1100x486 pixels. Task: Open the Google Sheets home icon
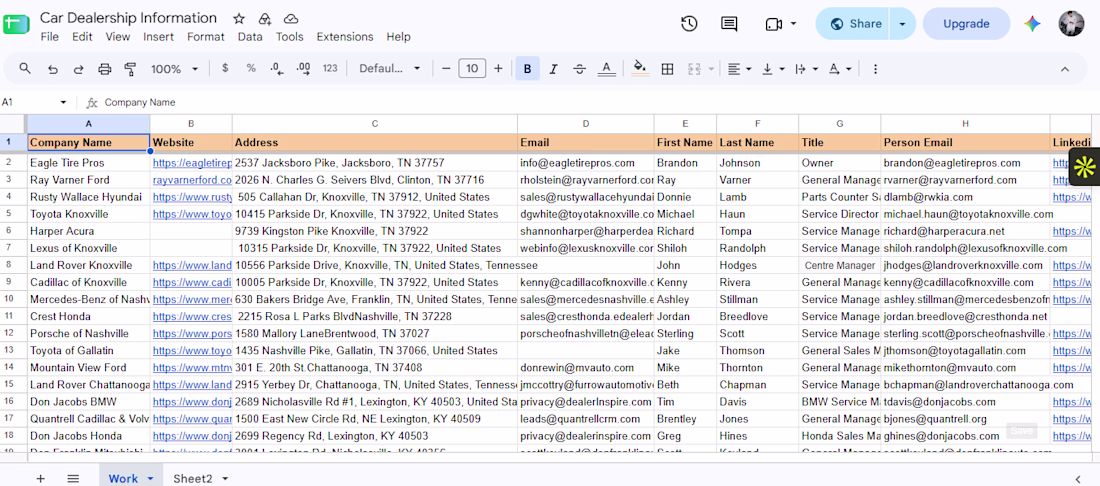pyautogui.click(x=16, y=25)
